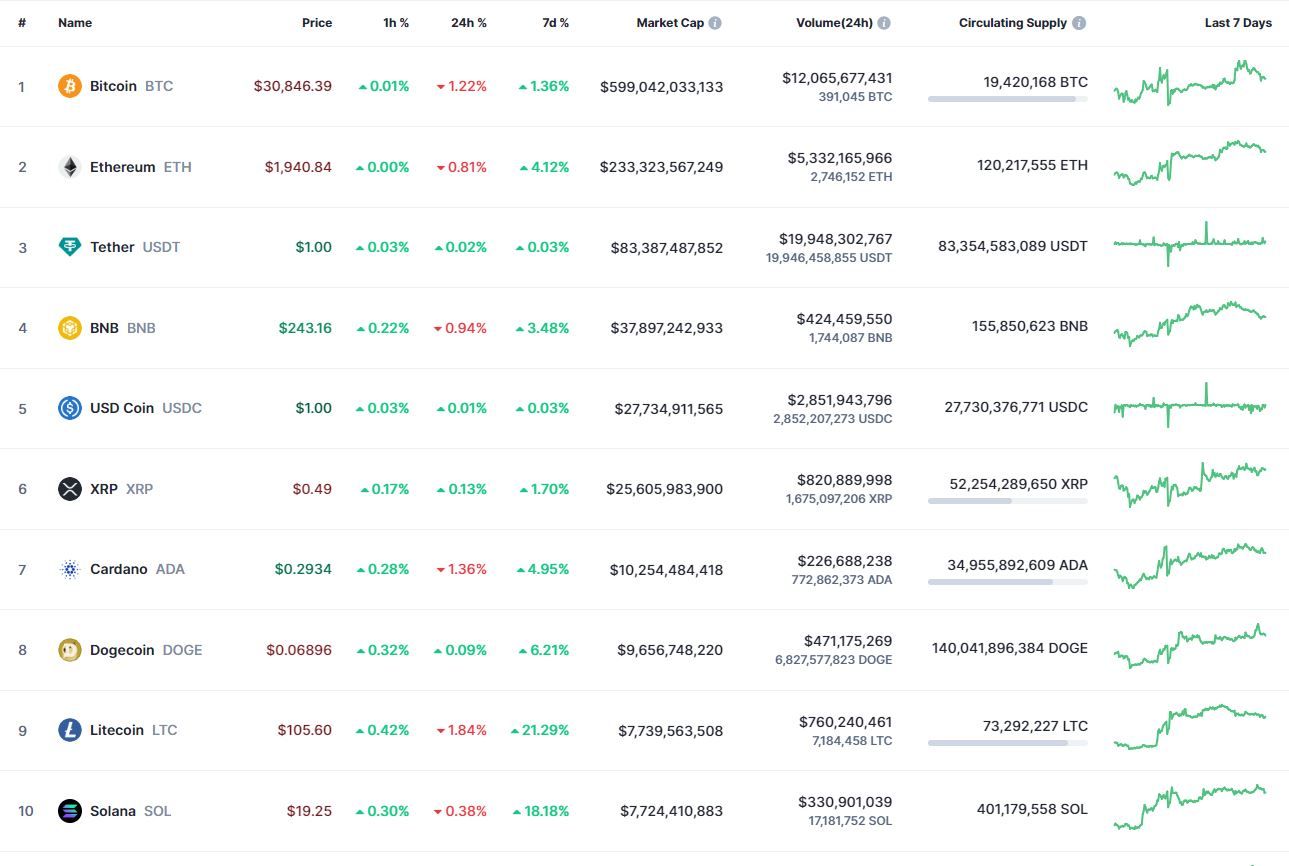Image resolution: width=1289 pixels, height=866 pixels.
Task: Open the Cardano ADA coin page
Action: coord(137,569)
